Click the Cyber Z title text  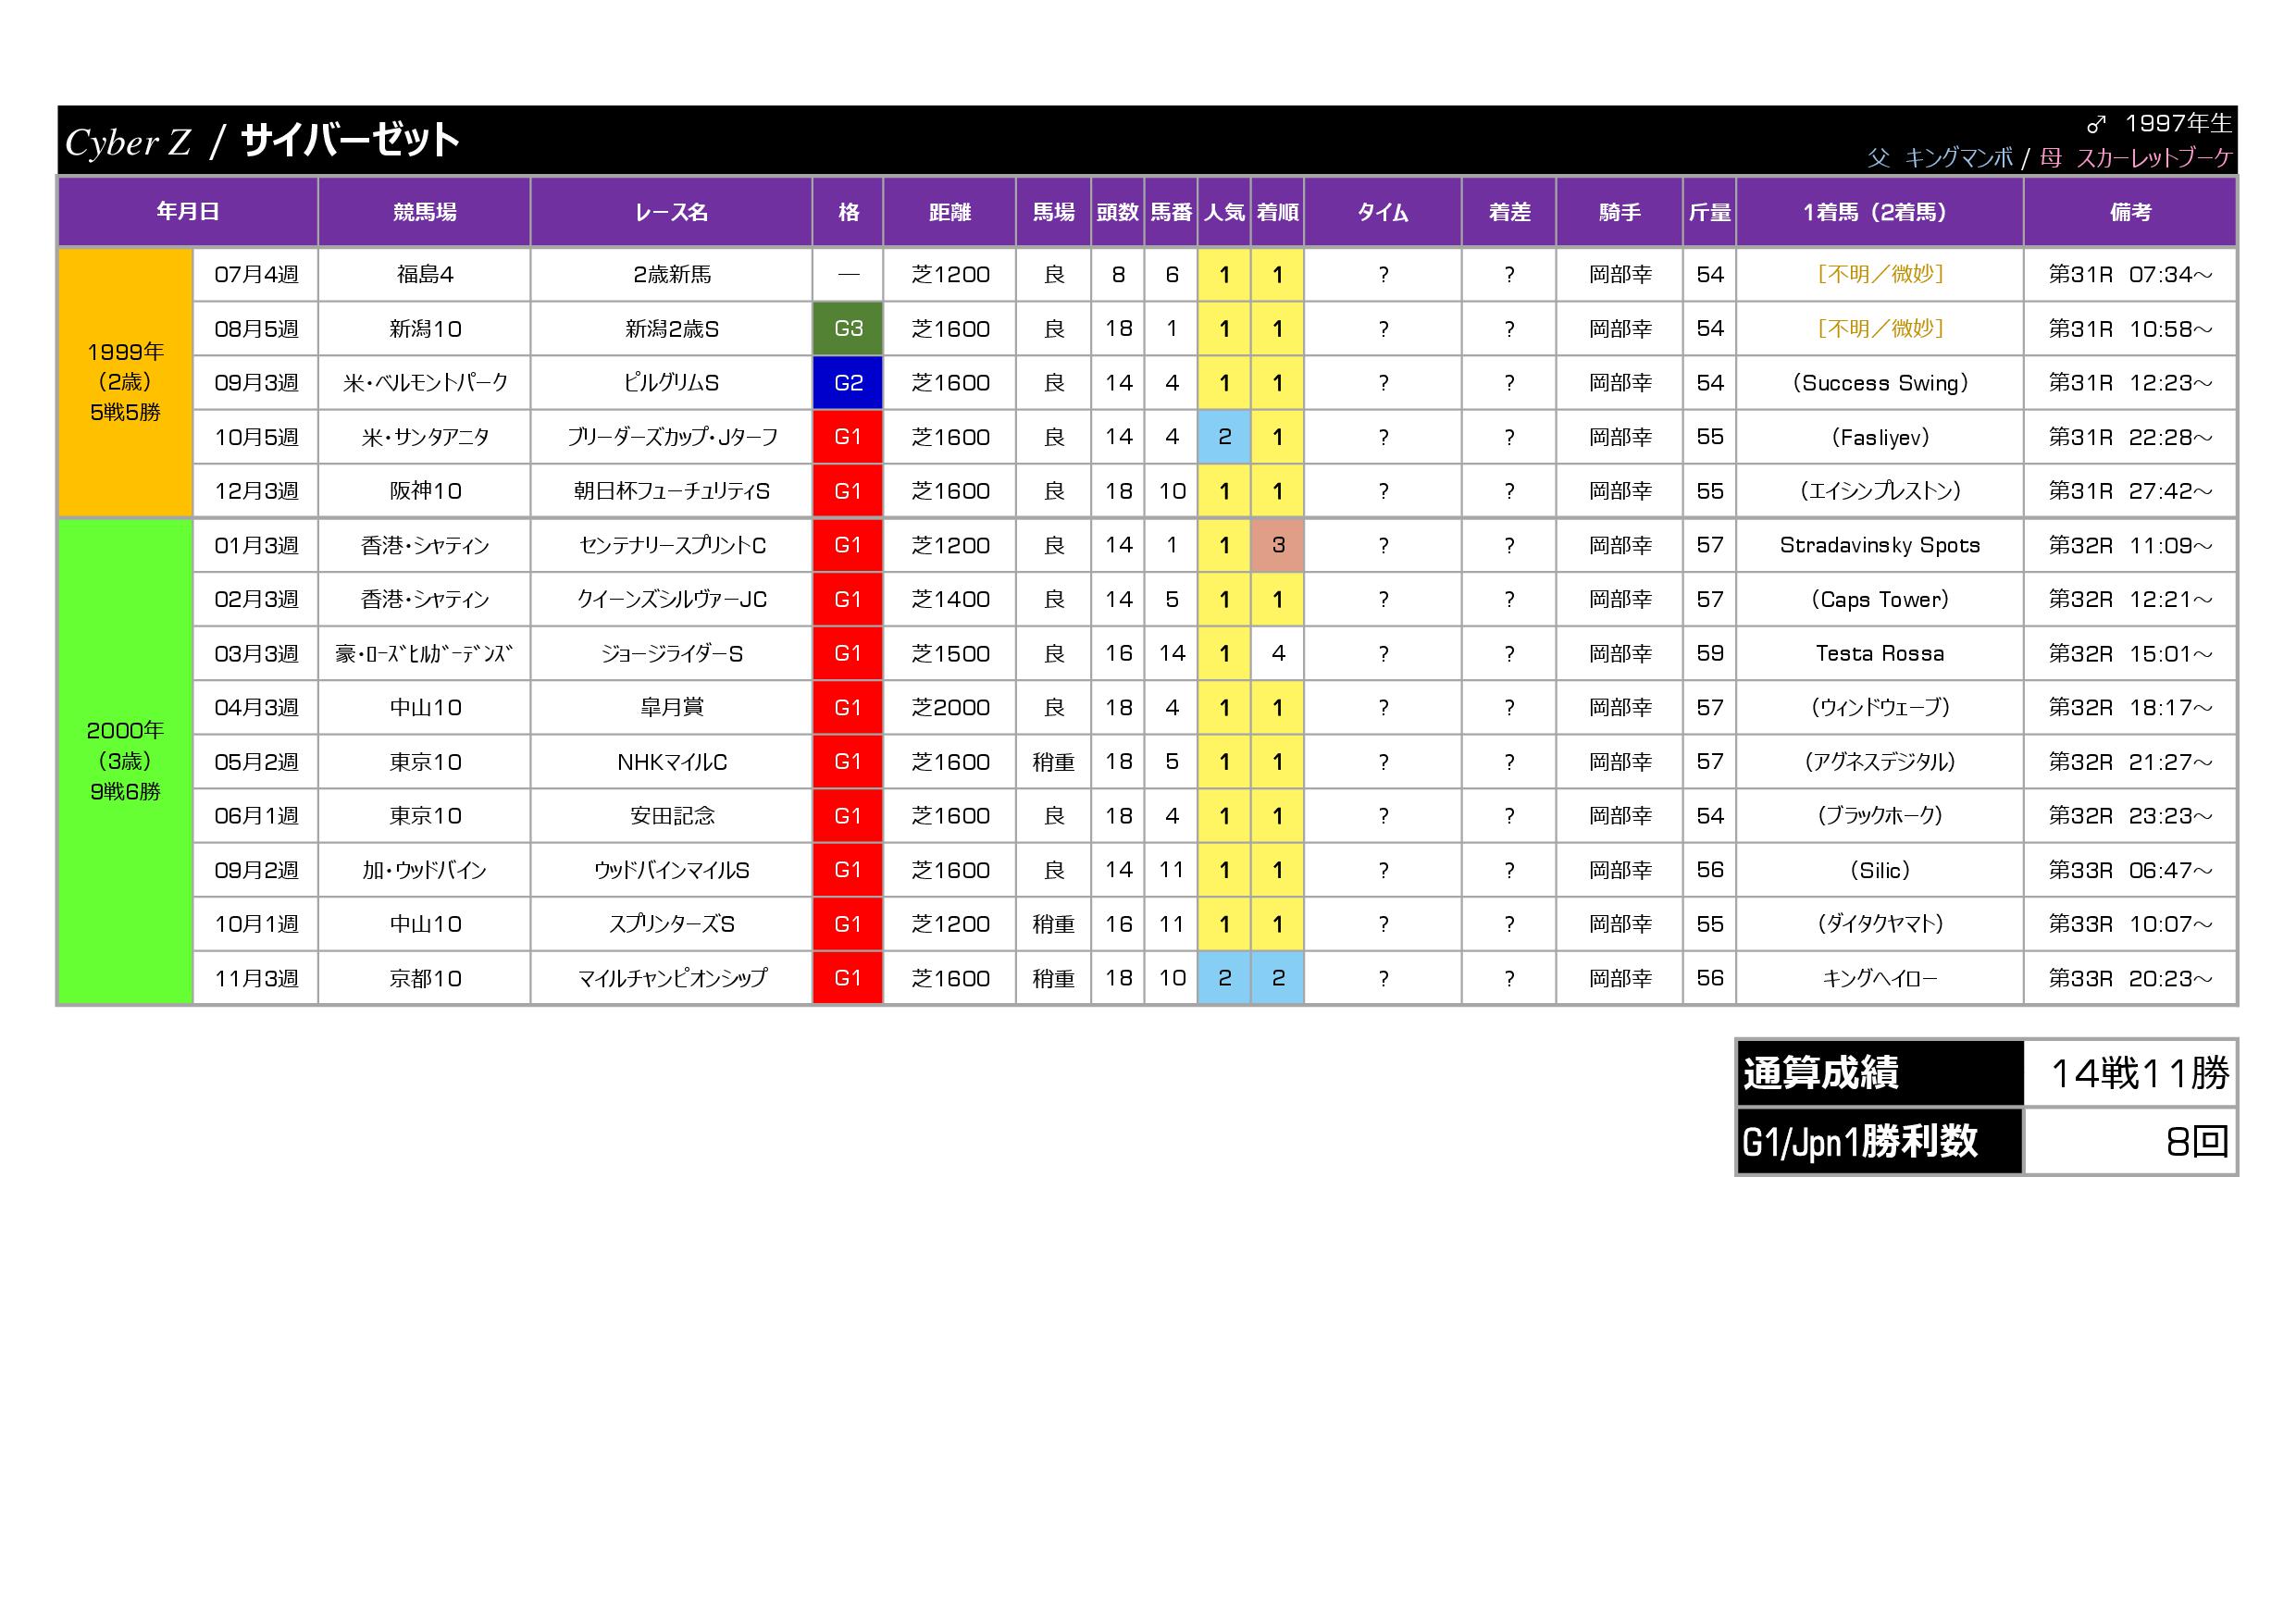click(x=128, y=142)
